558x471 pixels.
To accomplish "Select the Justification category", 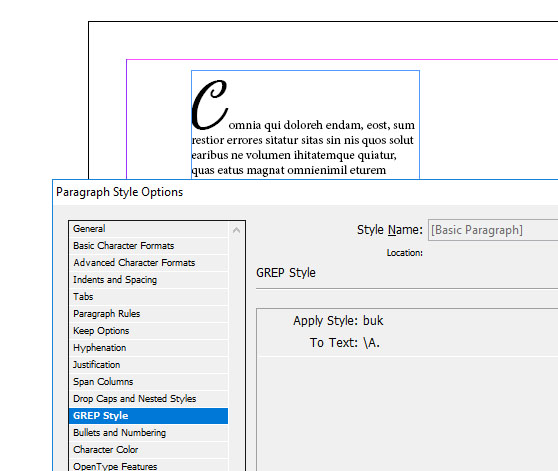I will [148, 365].
